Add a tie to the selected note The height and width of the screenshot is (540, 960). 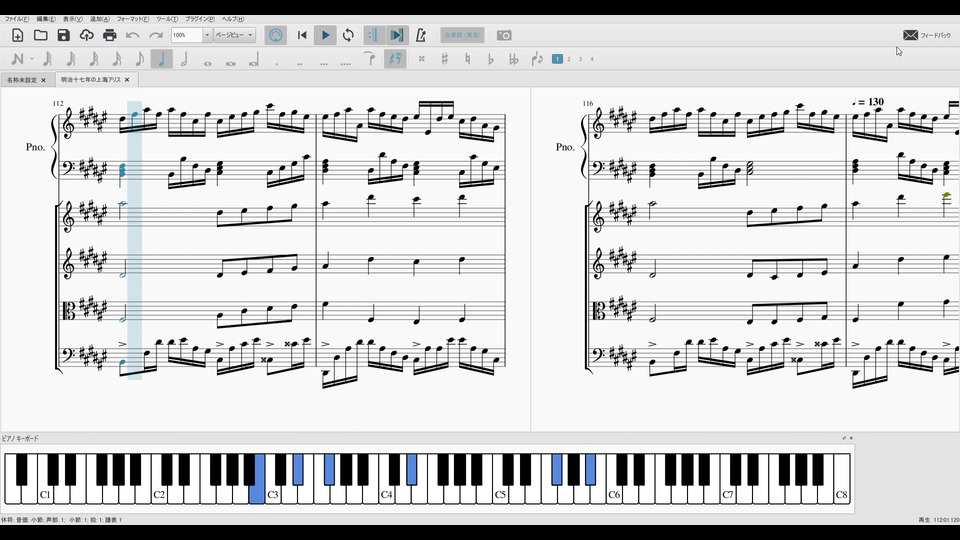click(369, 59)
